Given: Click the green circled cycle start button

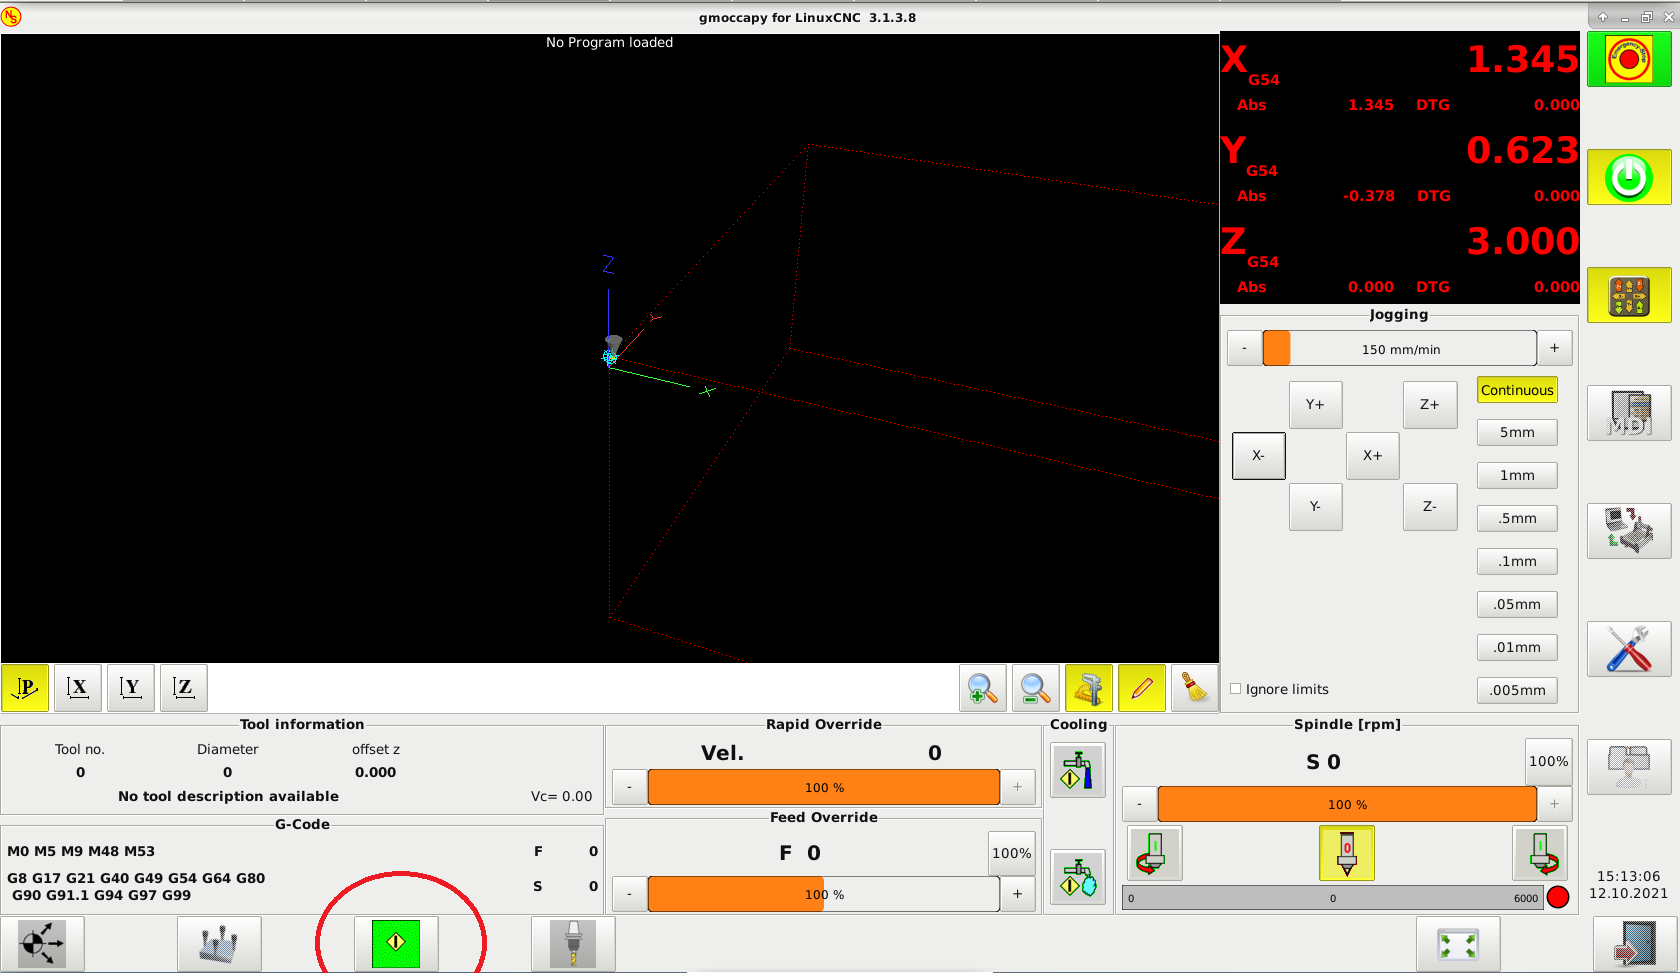Looking at the screenshot, I should [x=396, y=942].
